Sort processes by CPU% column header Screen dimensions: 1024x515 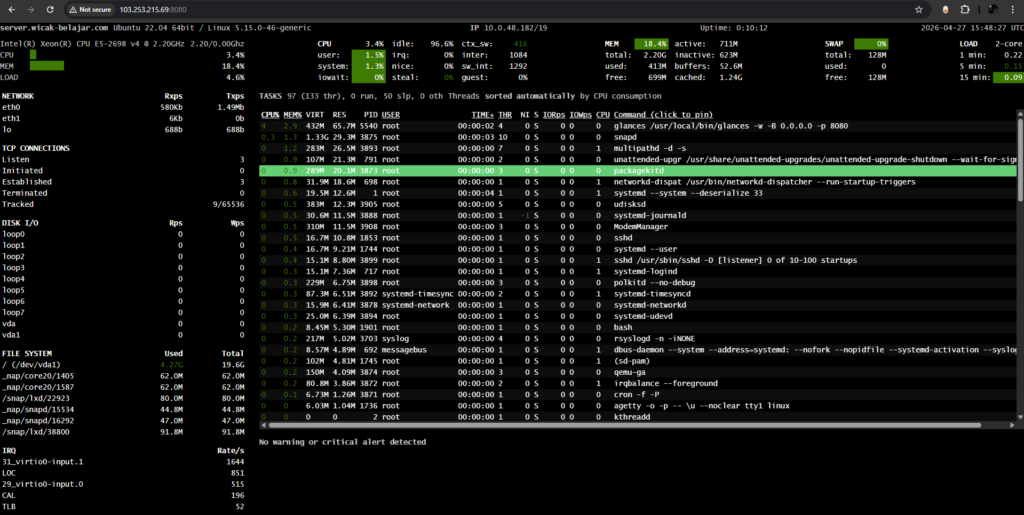click(x=270, y=115)
